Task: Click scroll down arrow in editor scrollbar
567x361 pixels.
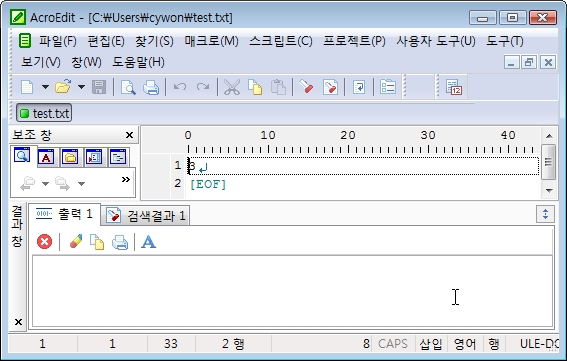Action: pyautogui.click(x=549, y=191)
